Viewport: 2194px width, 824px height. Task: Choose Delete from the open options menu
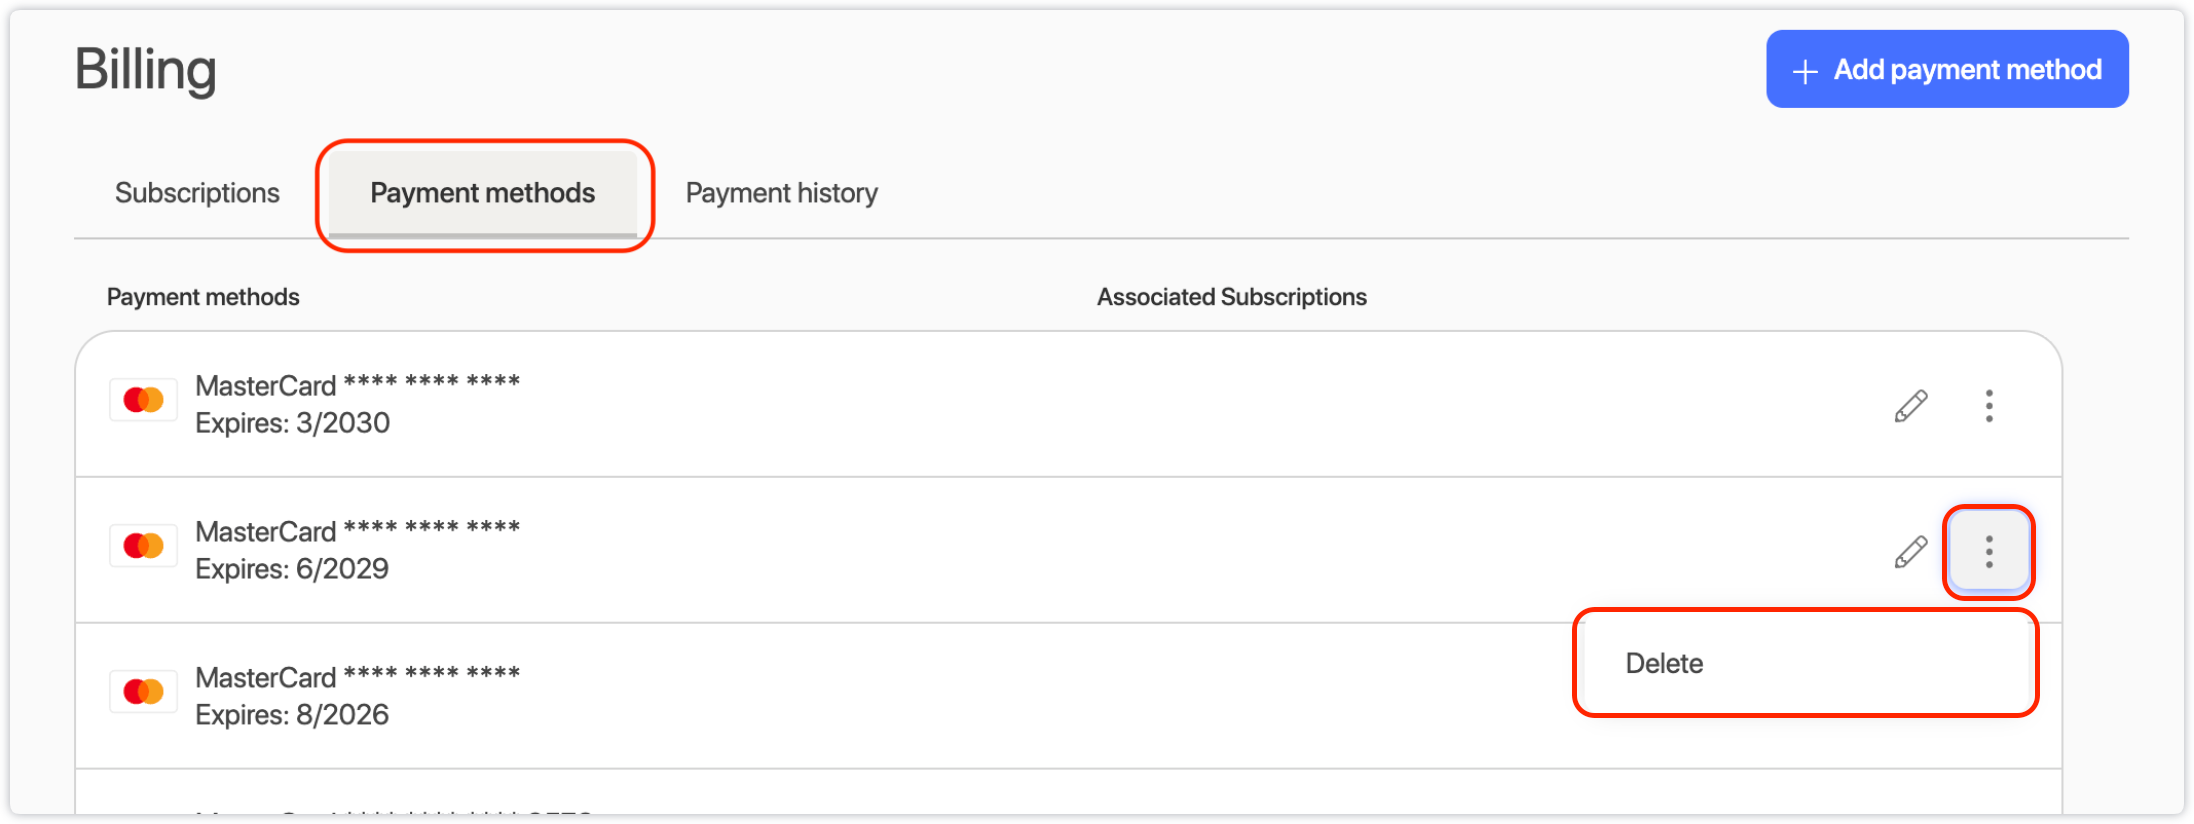[1665, 663]
